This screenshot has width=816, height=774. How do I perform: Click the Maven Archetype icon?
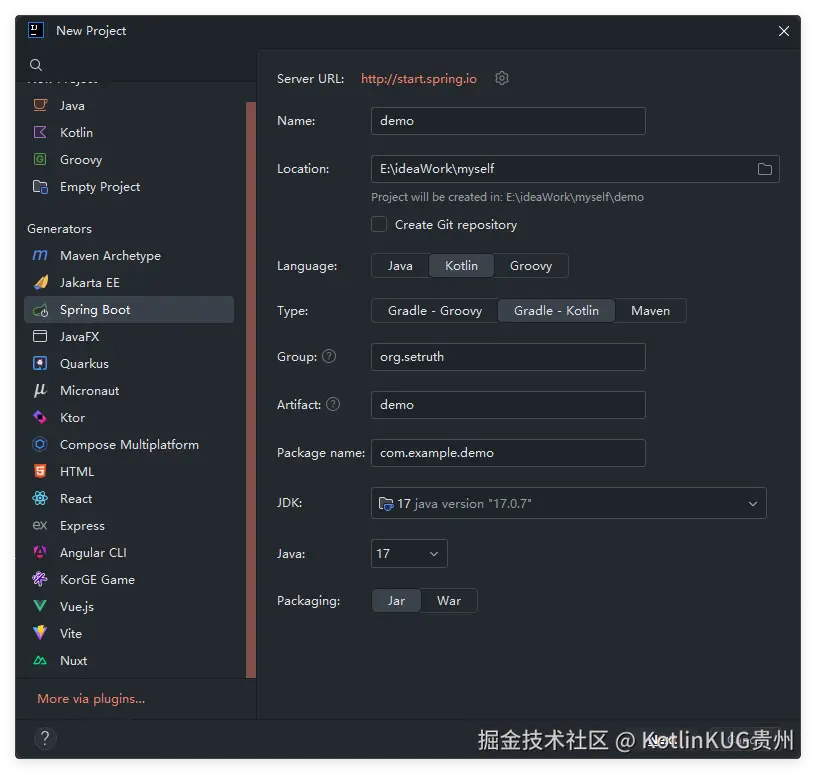pyautogui.click(x=40, y=255)
